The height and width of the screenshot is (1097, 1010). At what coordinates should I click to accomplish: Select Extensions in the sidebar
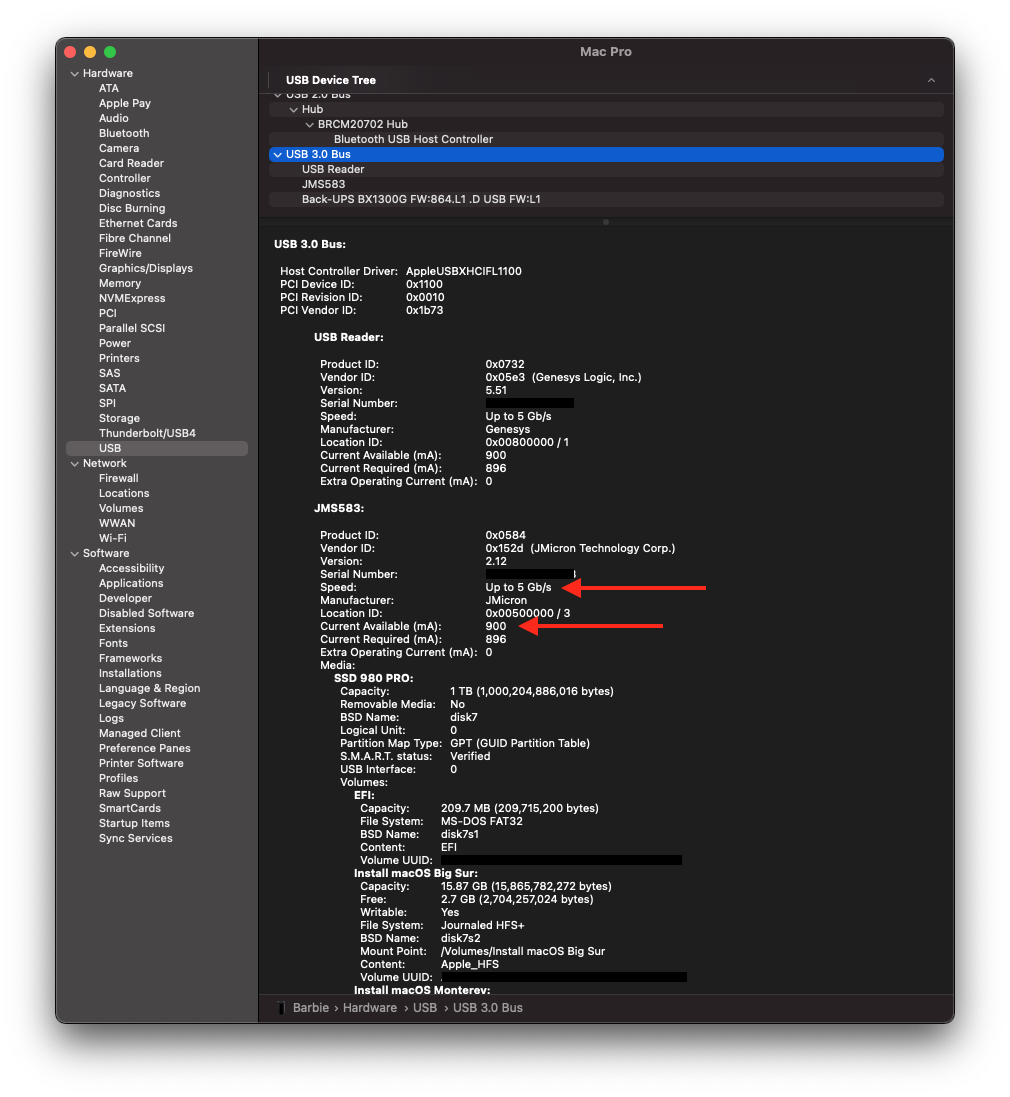point(127,629)
